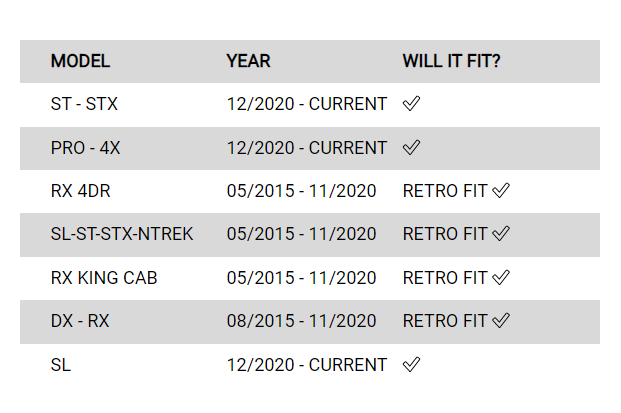Click the DX - RX model cell
The height and width of the screenshot is (413, 621).
80,321
